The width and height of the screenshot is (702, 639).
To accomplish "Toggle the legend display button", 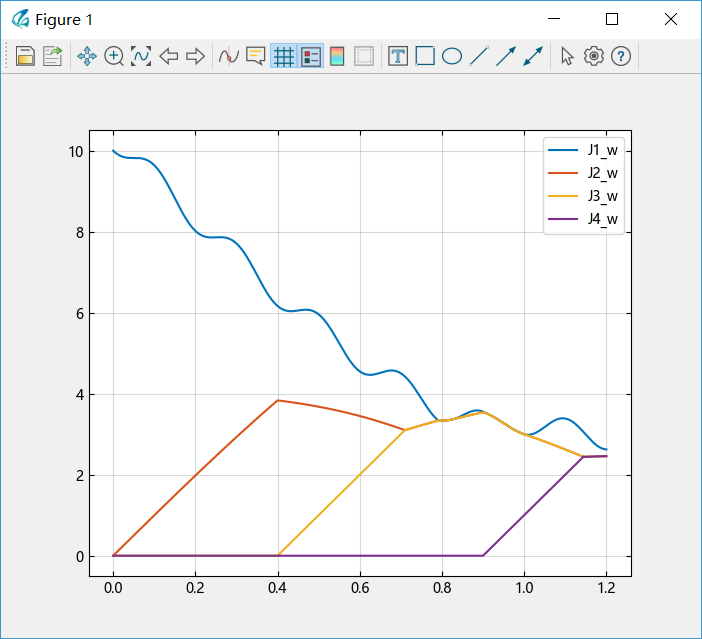I will 311,56.
